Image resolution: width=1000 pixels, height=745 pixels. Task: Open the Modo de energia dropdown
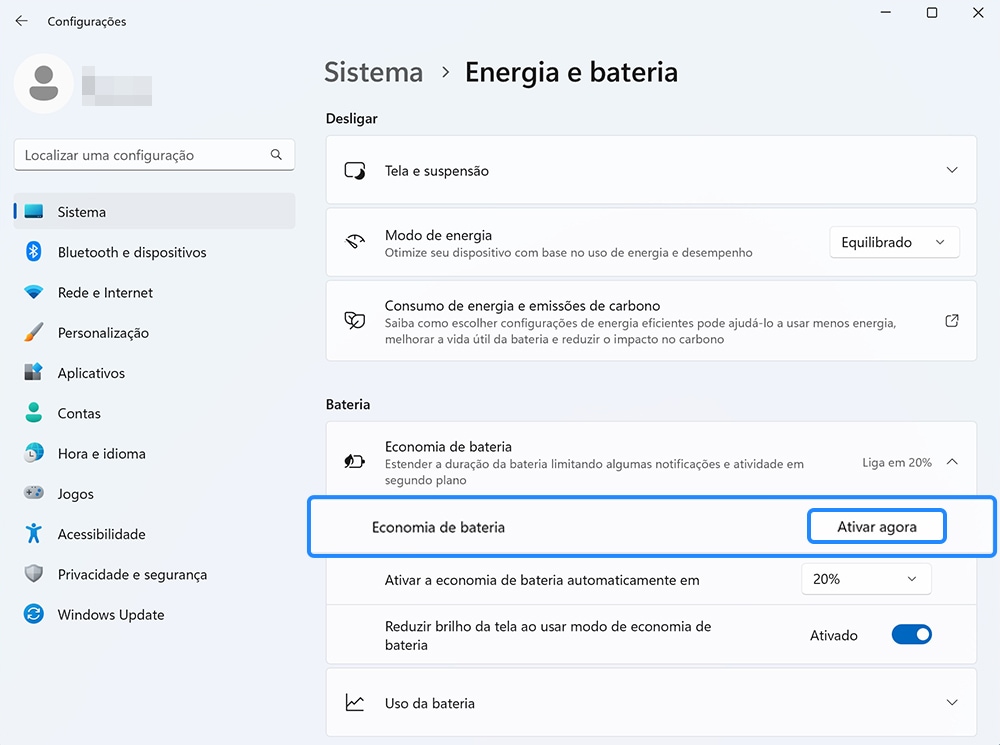tap(893, 242)
